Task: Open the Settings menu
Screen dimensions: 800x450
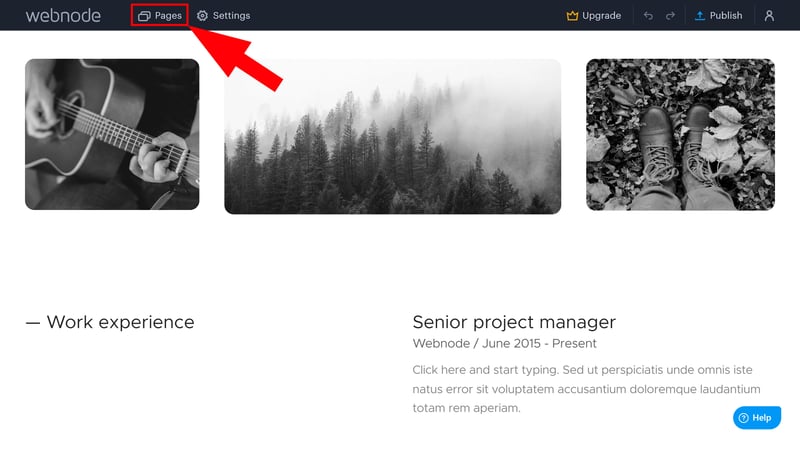Action: point(223,15)
